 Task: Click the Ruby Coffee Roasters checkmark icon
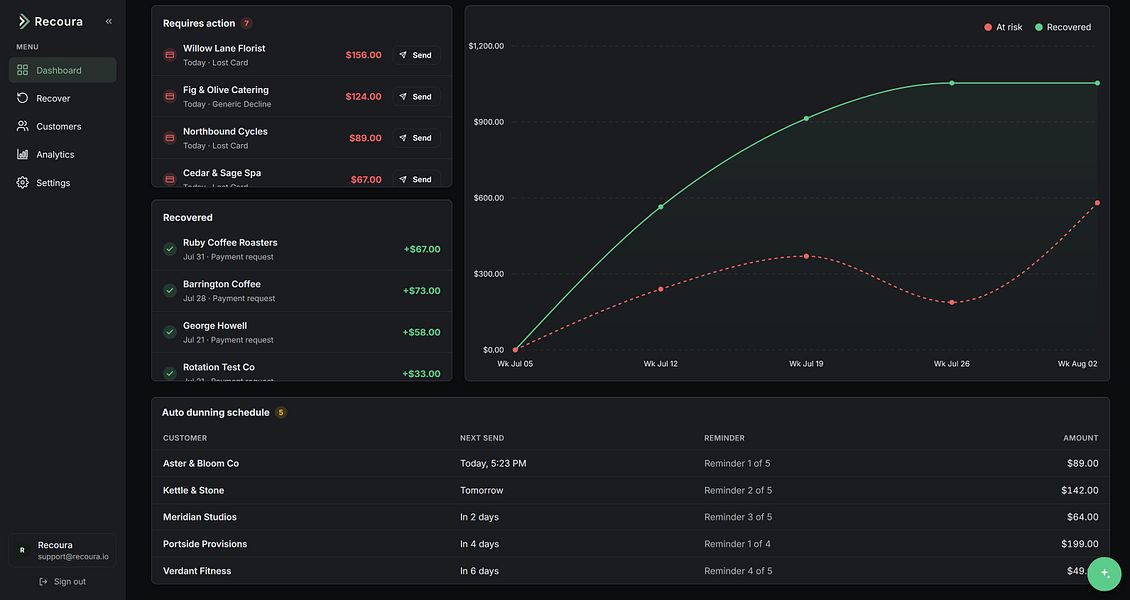[x=170, y=249]
